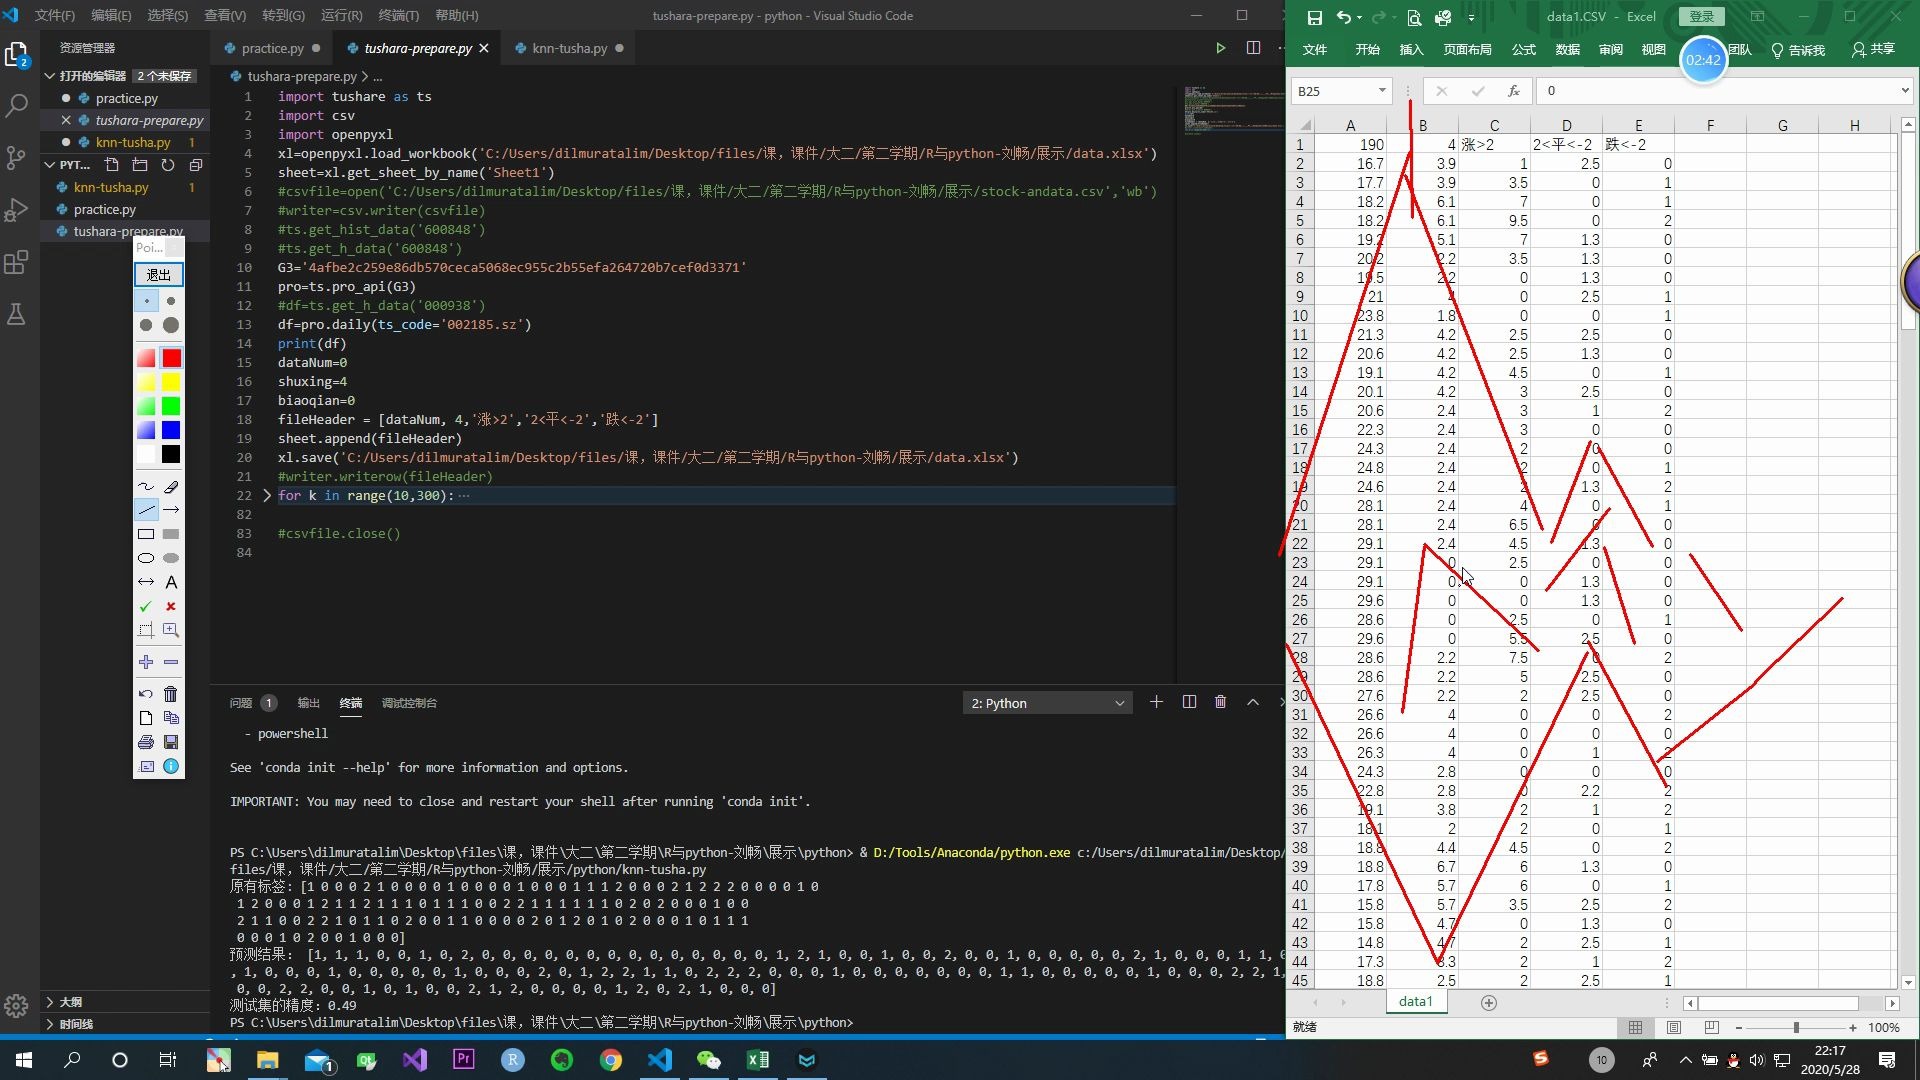Split the editor with split icon

coord(1253,48)
